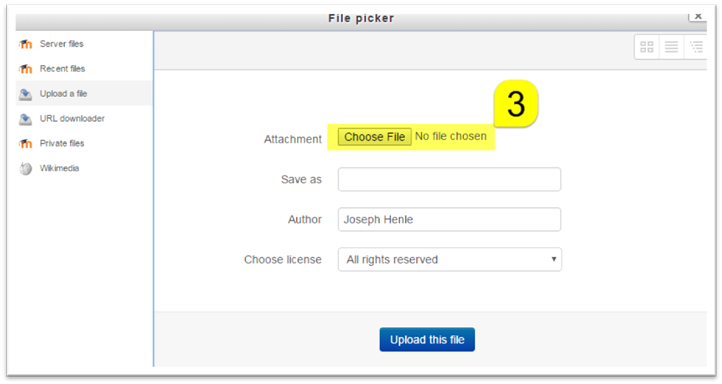Click the license dropdown arrow

pyautogui.click(x=553, y=259)
